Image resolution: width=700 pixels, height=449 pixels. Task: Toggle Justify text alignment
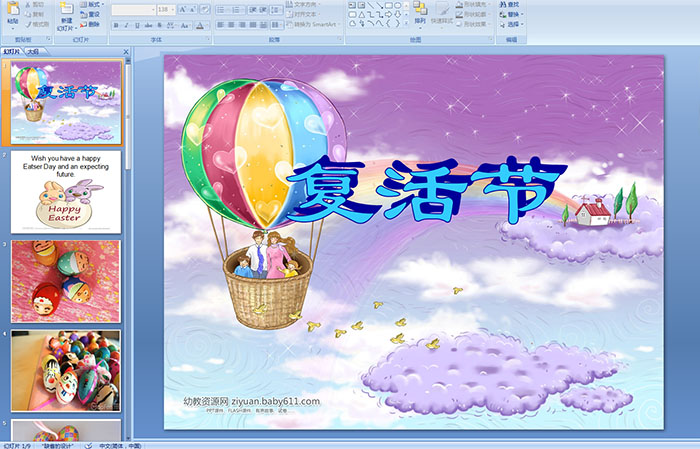tap(253, 25)
